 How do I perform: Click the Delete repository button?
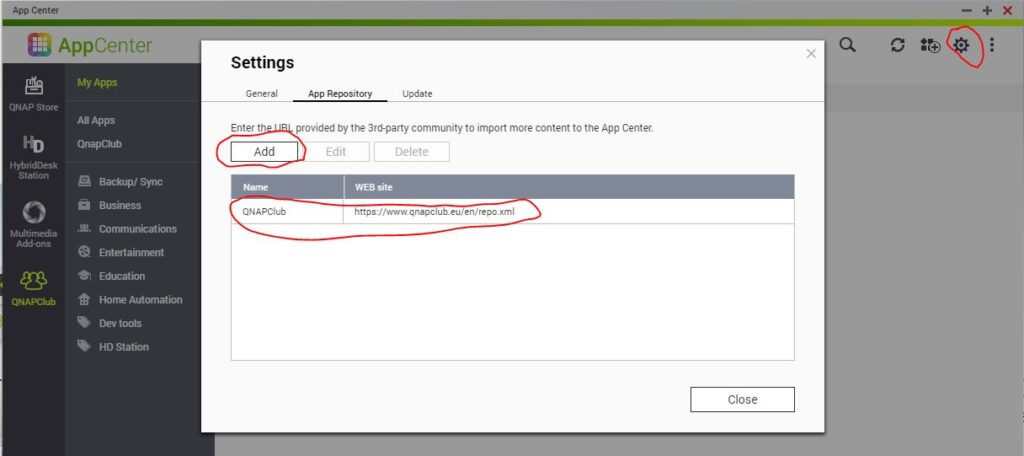pos(411,152)
